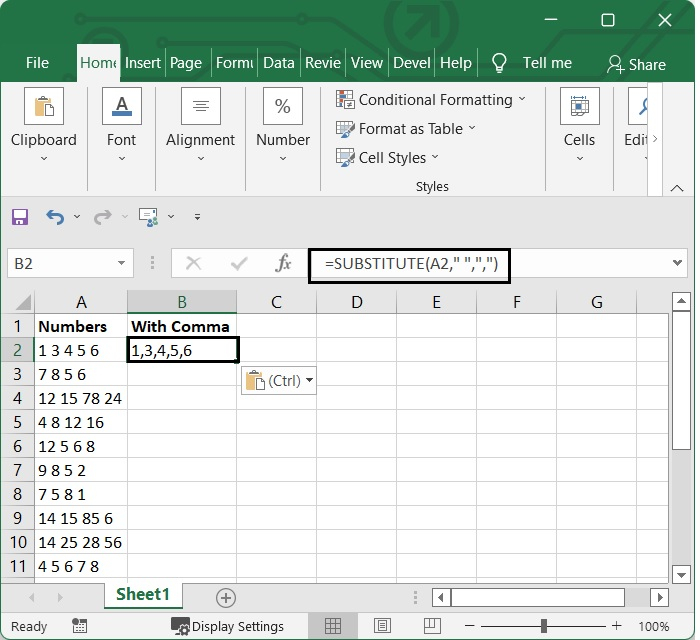Switch to Normal view in status bar
This screenshot has width=700, height=640.
333,626
